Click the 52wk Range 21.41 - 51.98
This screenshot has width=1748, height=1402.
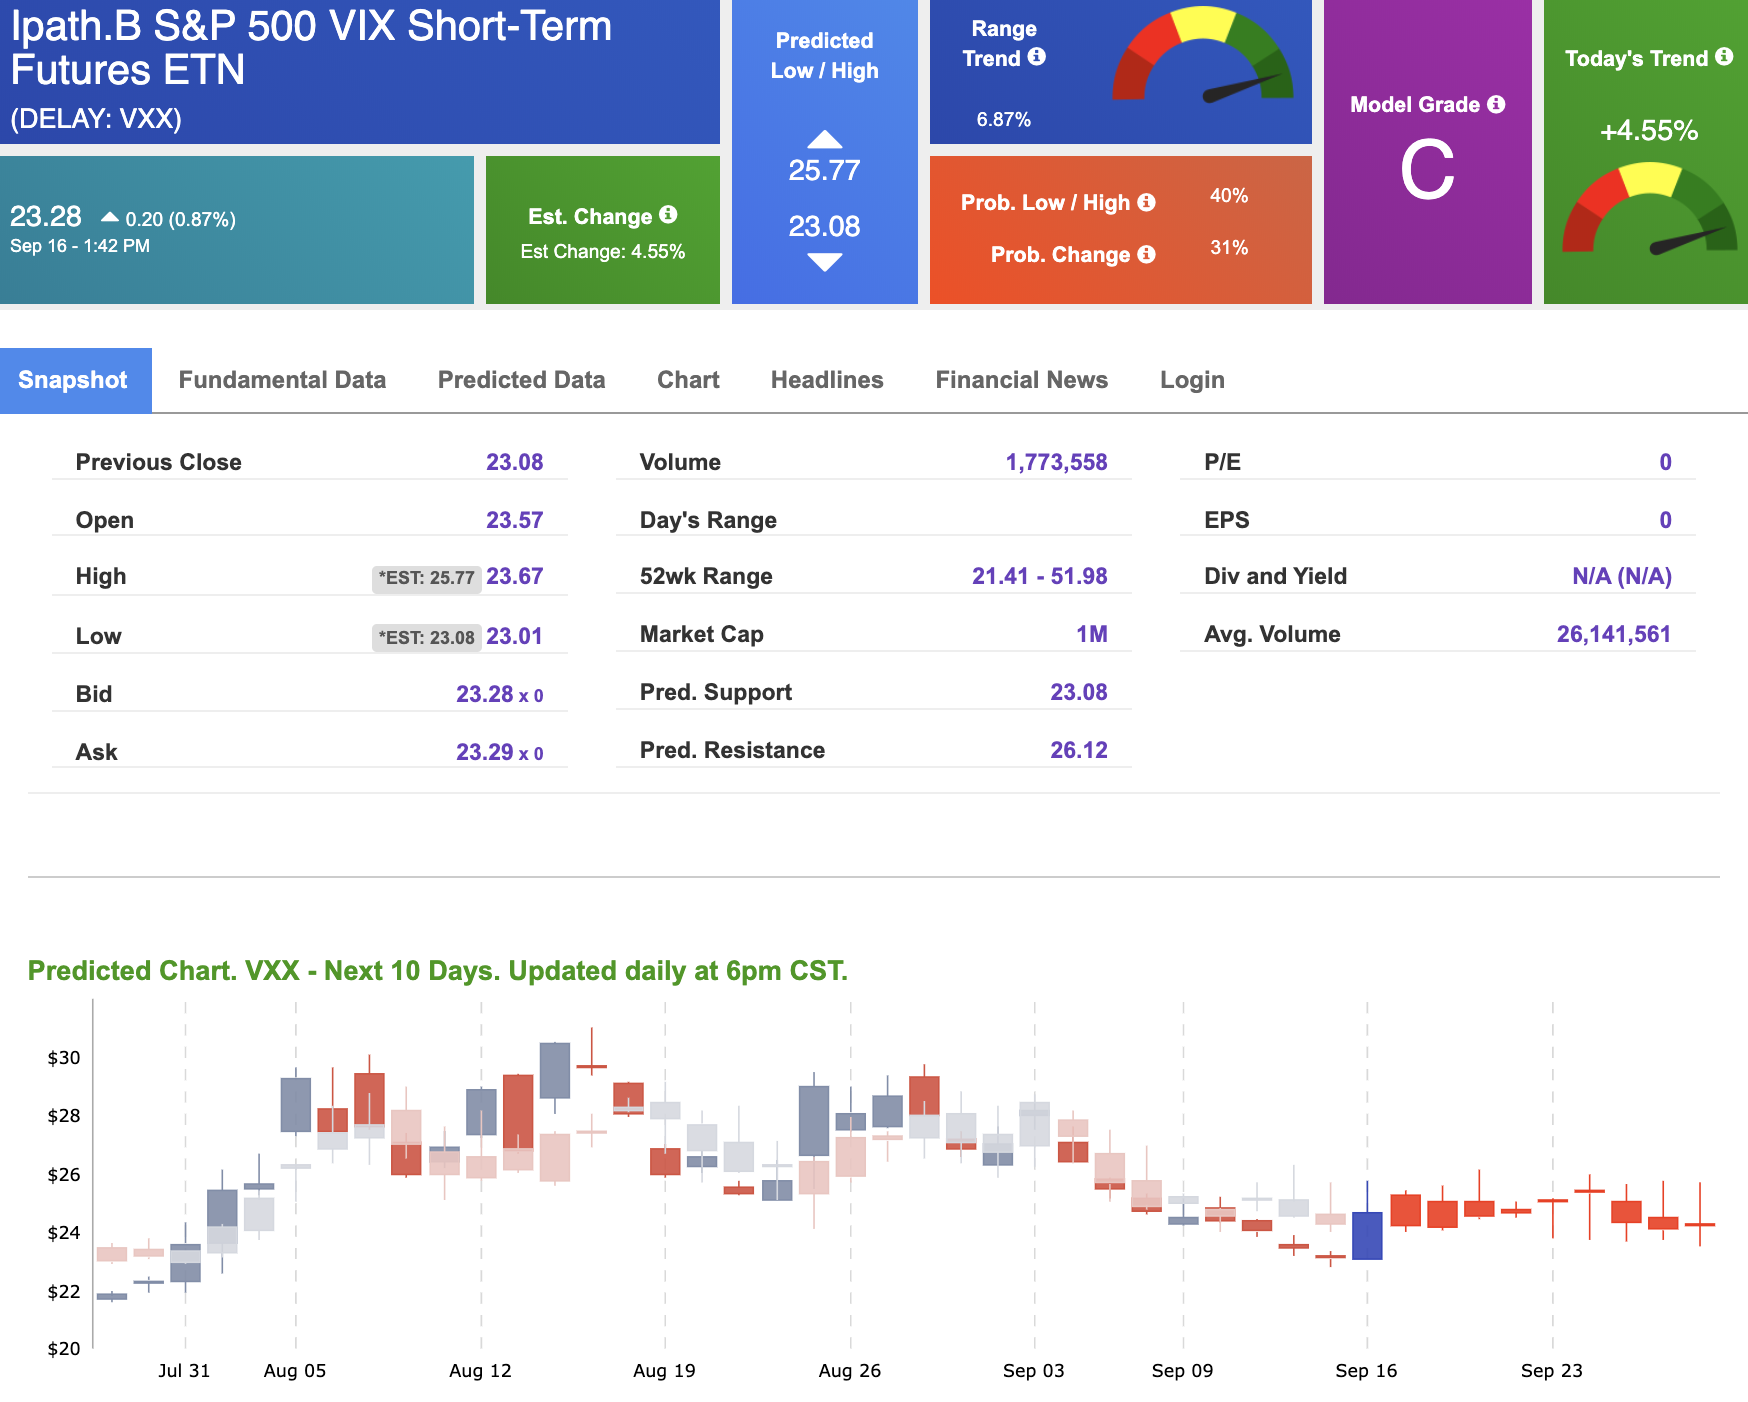coord(1040,576)
